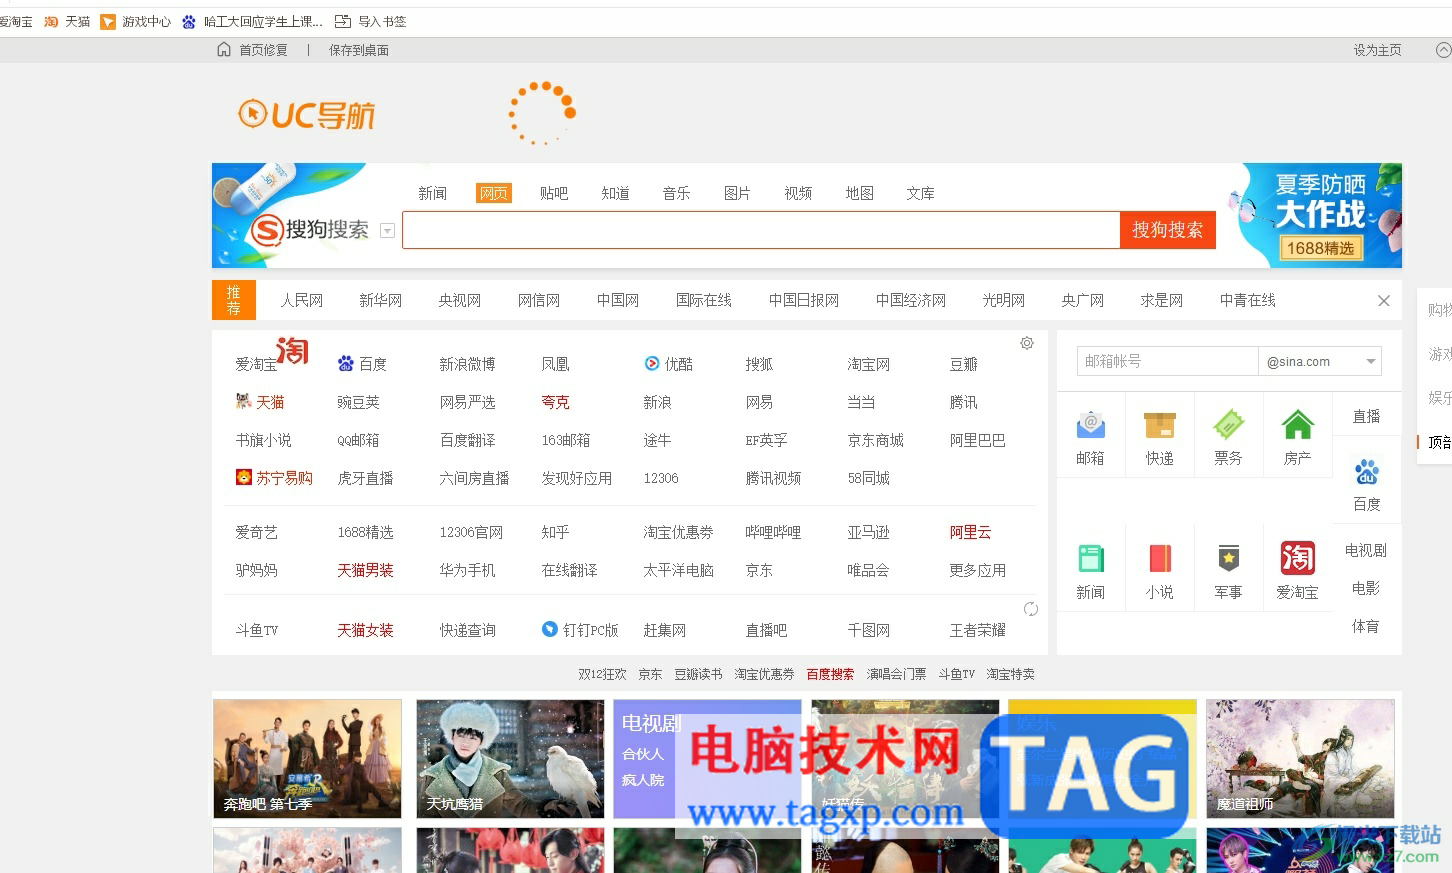Click the 百度搜索 hot search link
Screen dimensions: 1452x873
click(x=830, y=674)
